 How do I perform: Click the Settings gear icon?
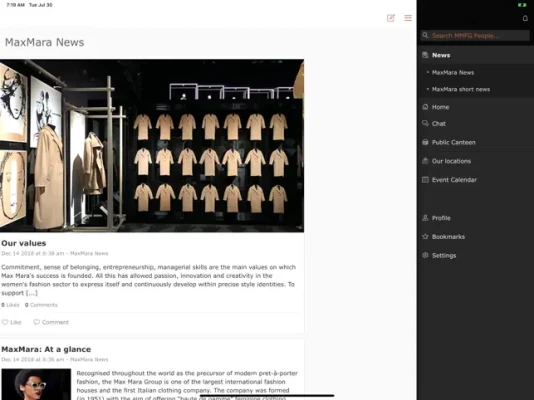click(425, 255)
